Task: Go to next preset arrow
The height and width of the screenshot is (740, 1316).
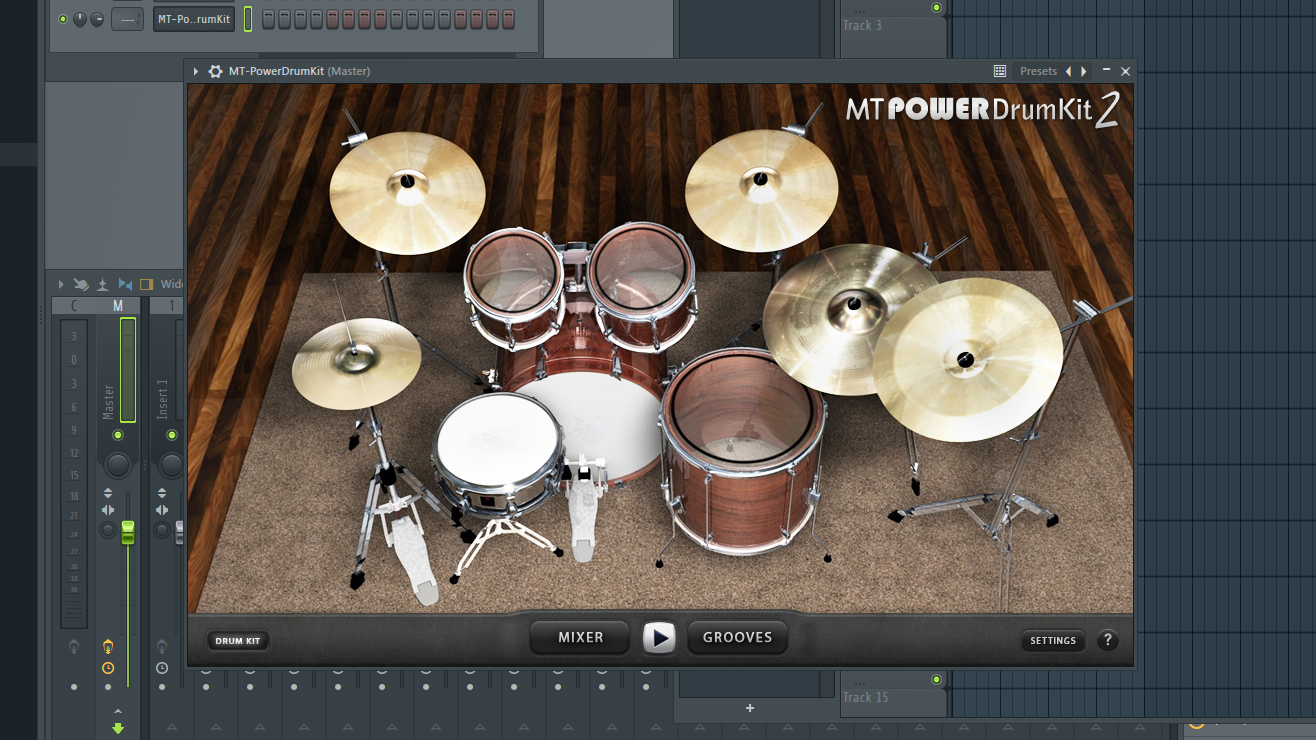Action: click(1084, 71)
